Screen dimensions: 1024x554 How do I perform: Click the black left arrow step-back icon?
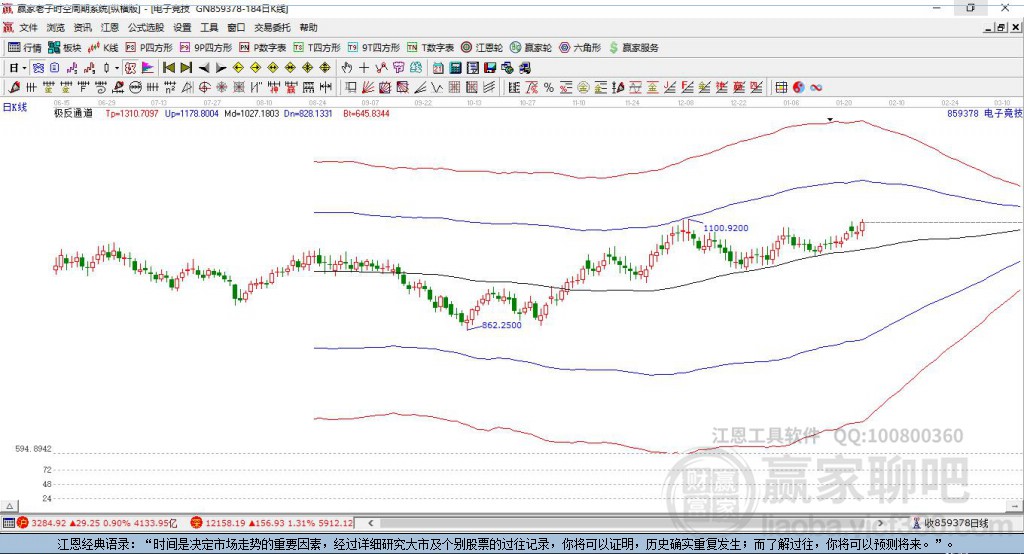click(x=204, y=68)
